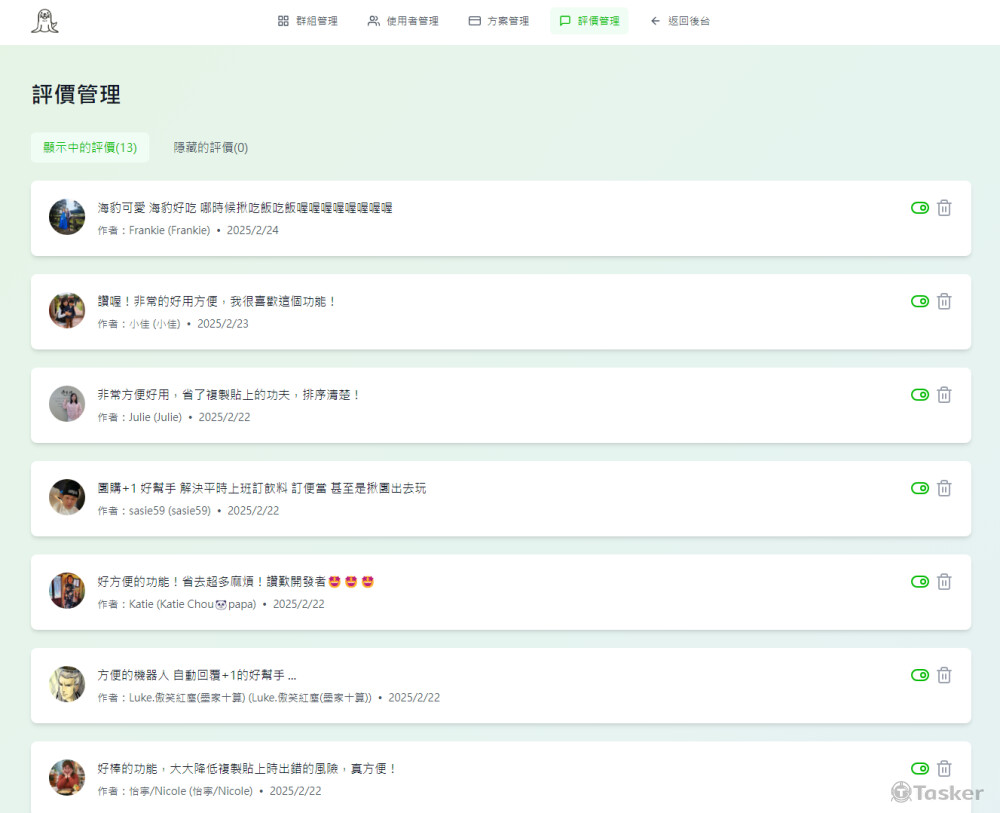Open 方案管理 in the navigation
The image size is (1000, 813).
(499, 21)
